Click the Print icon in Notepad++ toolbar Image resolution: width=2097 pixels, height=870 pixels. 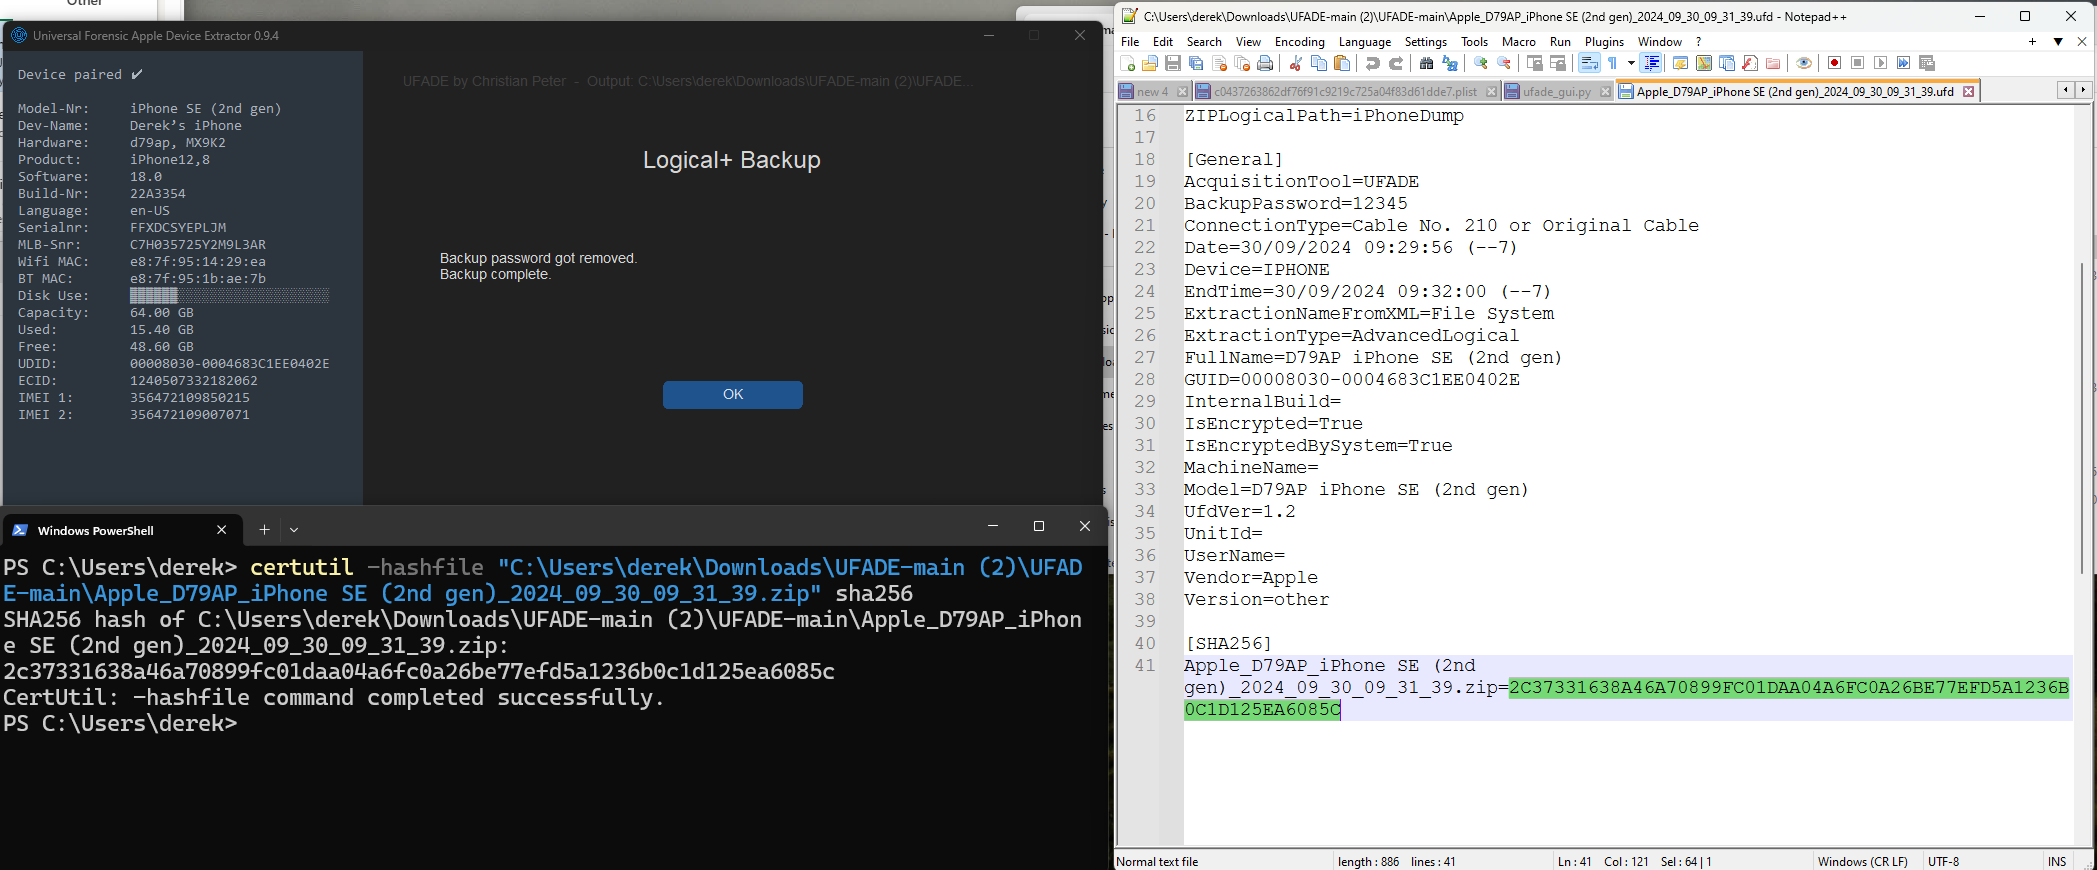tap(1265, 63)
